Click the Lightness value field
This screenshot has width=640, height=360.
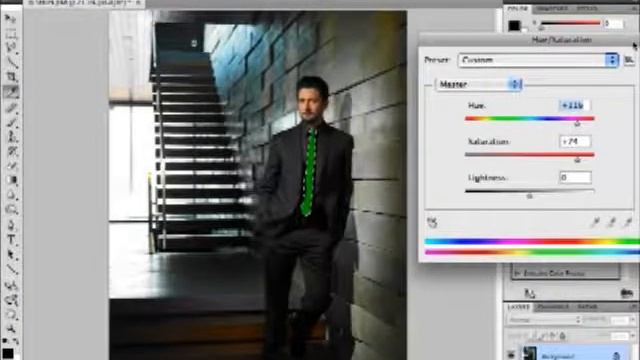coord(576,178)
